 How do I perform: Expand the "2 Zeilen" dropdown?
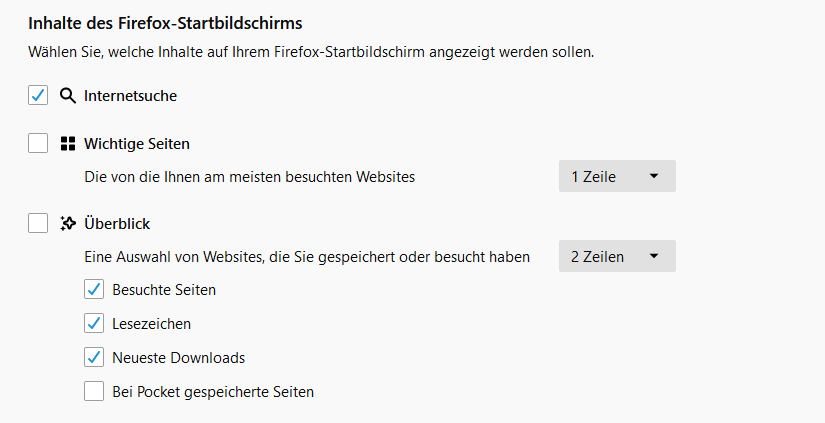[x=616, y=257]
